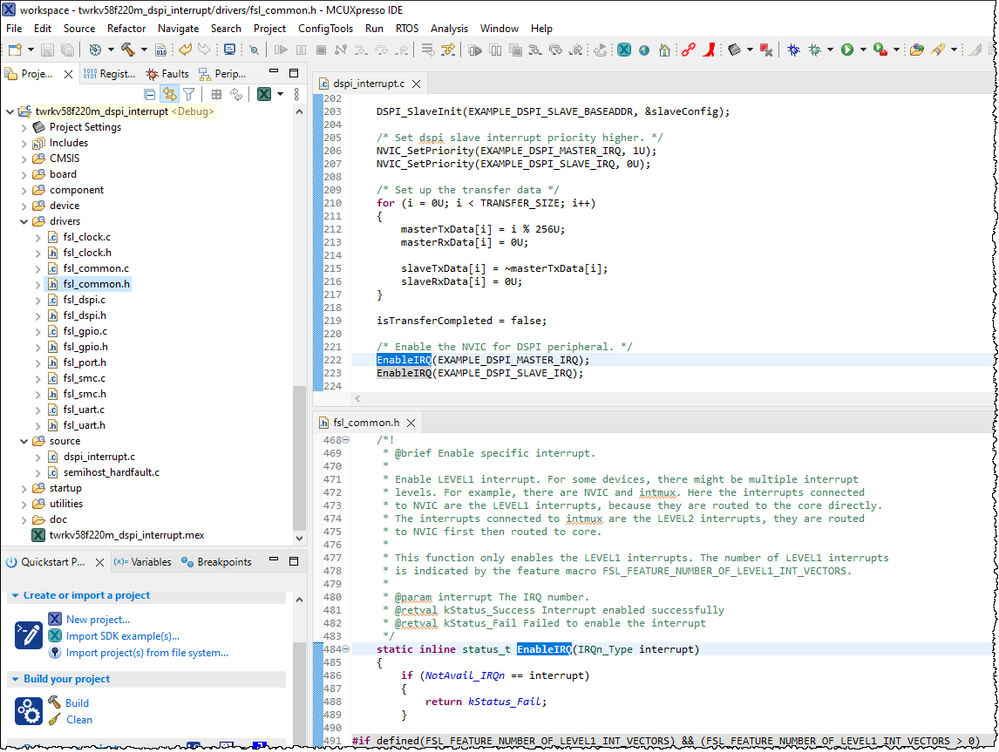Toggle comment block fold at line 468
This screenshot has height=752, width=999.
click(346, 440)
